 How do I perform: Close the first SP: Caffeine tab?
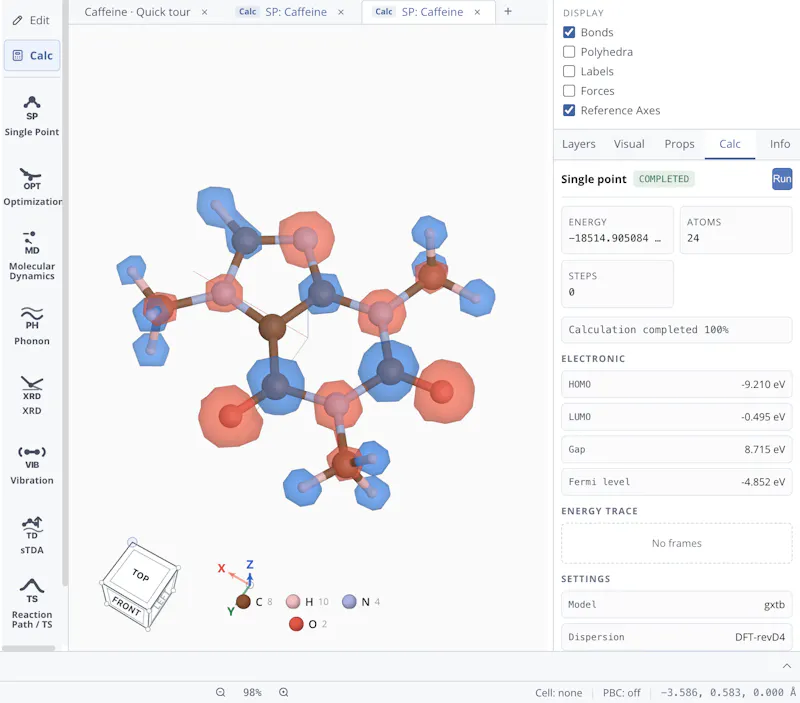[x=341, y=12]
